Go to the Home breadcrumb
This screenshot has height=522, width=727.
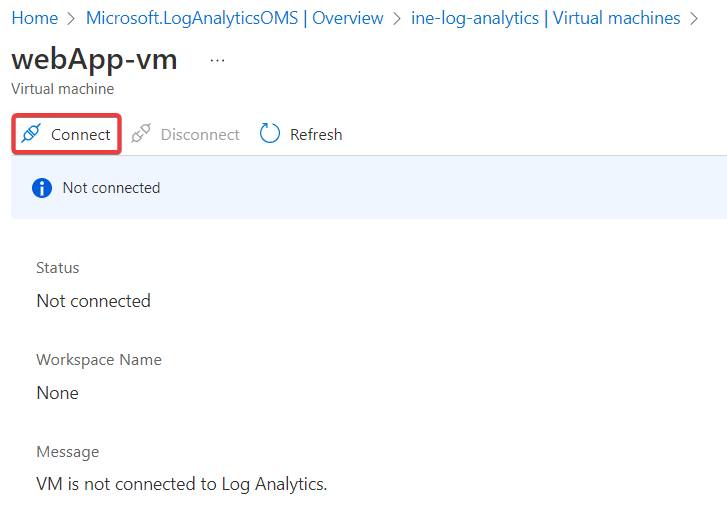click(34, 18)
